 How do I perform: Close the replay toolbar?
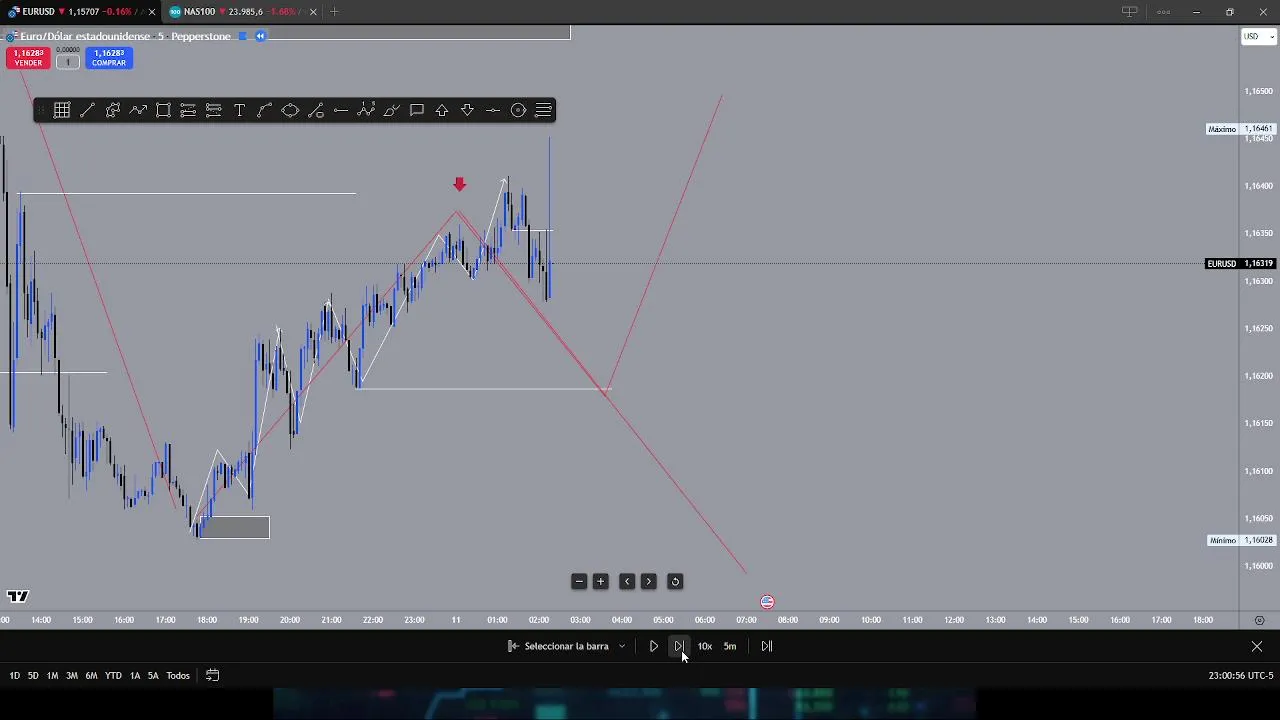[1257, 646]
